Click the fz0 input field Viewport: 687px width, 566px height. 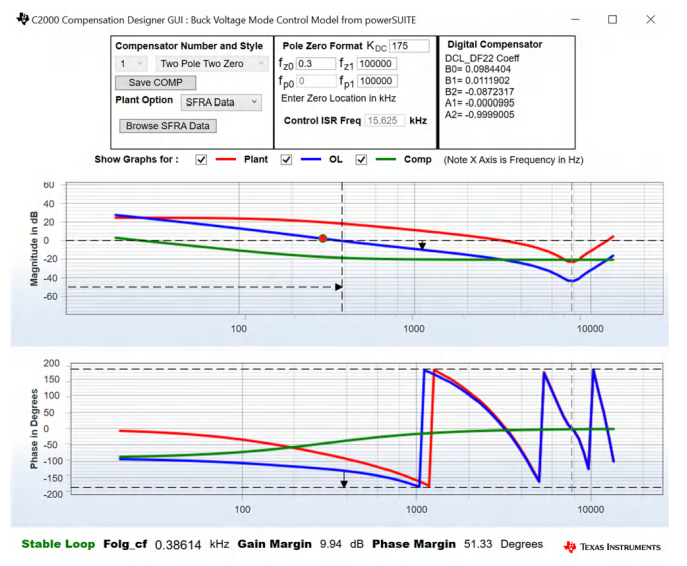pos(315,64)
